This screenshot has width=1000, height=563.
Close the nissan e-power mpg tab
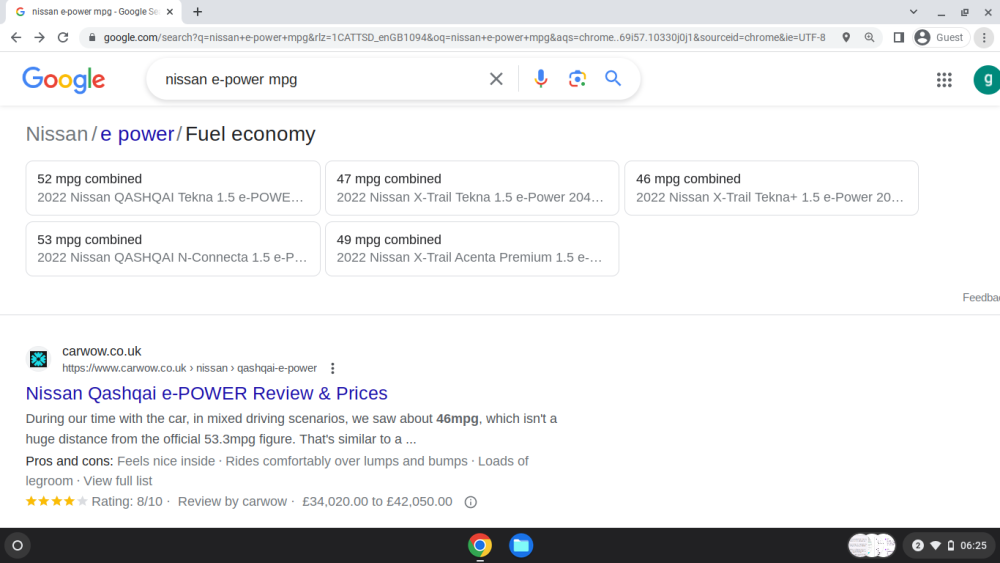170,11
